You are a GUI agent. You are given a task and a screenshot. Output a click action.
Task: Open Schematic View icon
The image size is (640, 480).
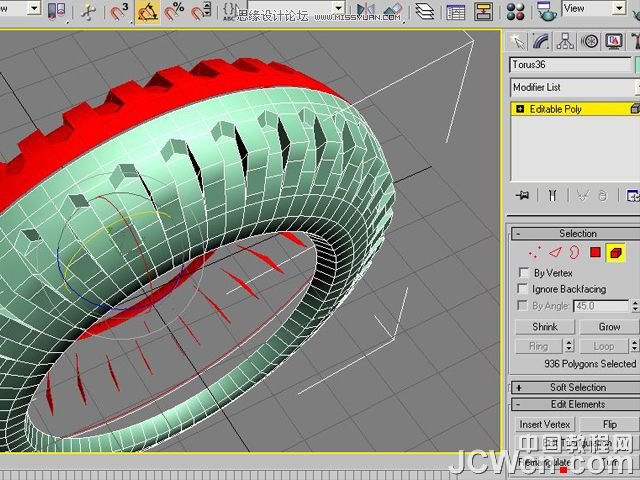pyautogui.click(x=483, y=12)
